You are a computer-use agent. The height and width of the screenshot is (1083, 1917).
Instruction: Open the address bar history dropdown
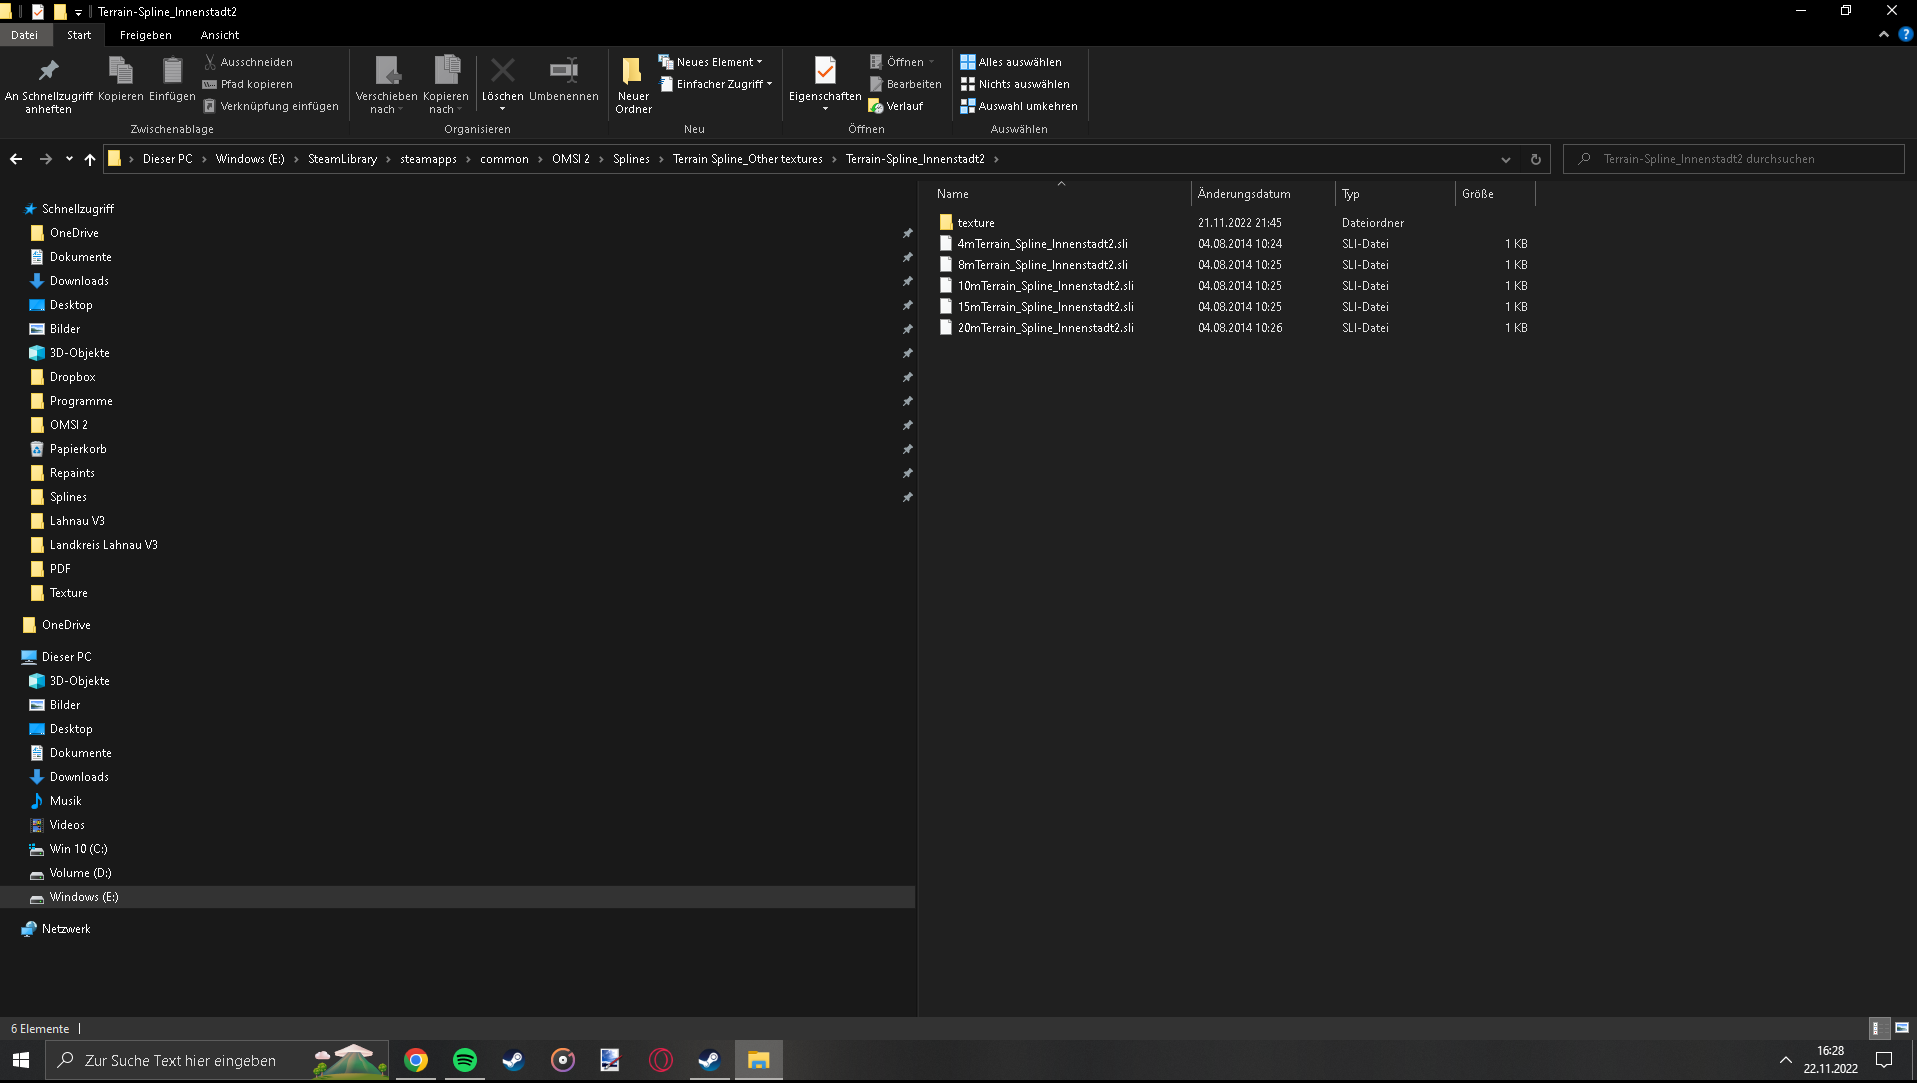point(1505,159)
